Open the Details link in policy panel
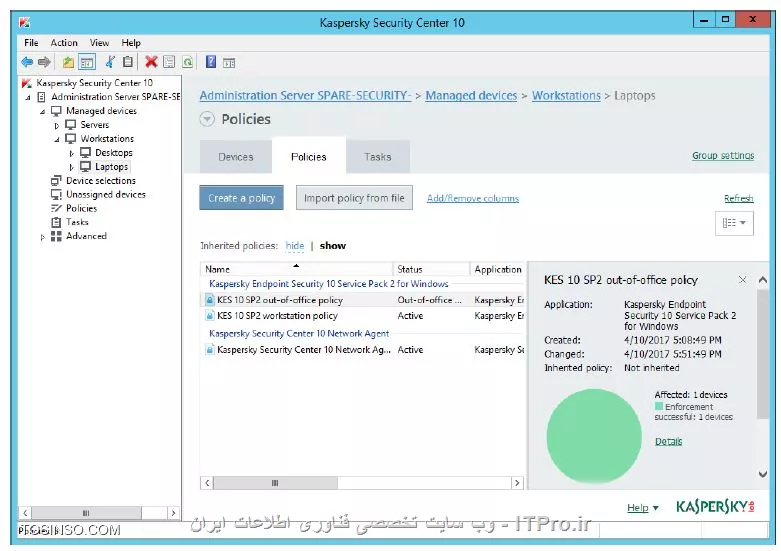Viewport: 781px width, 551px height. [x=668, y=441]
